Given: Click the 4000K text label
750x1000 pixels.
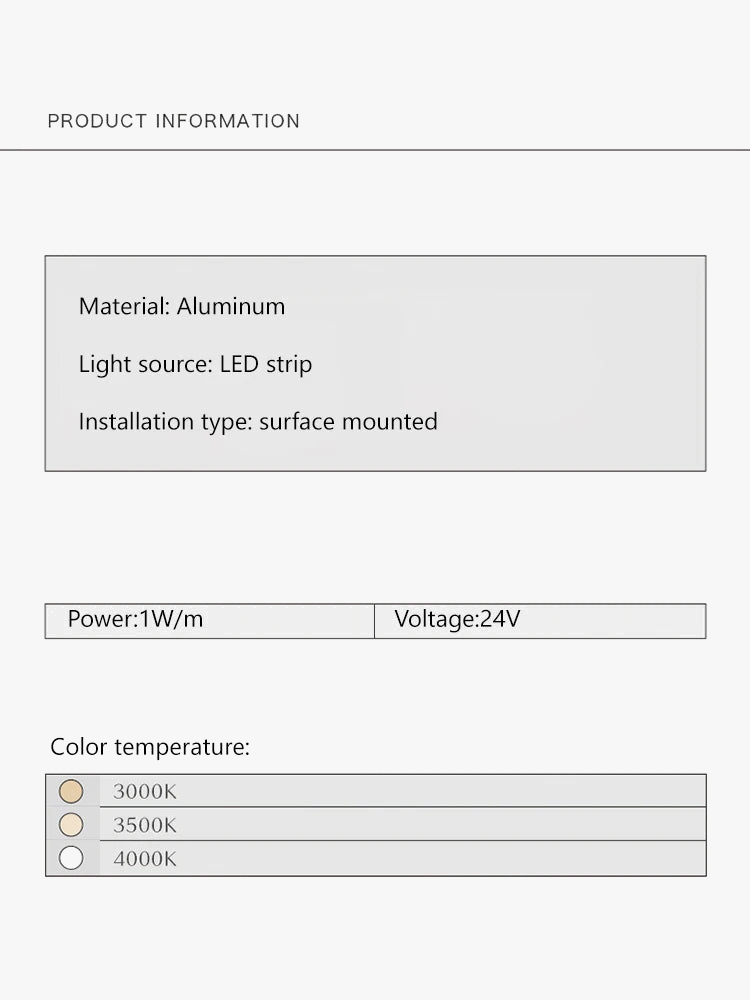Looking at the screenshot, I should pyautogui.click(x=145, y=859).
